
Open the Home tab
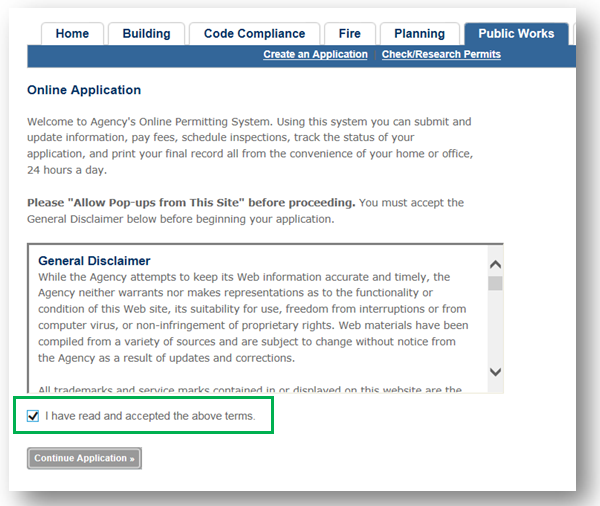pos(72,34)
